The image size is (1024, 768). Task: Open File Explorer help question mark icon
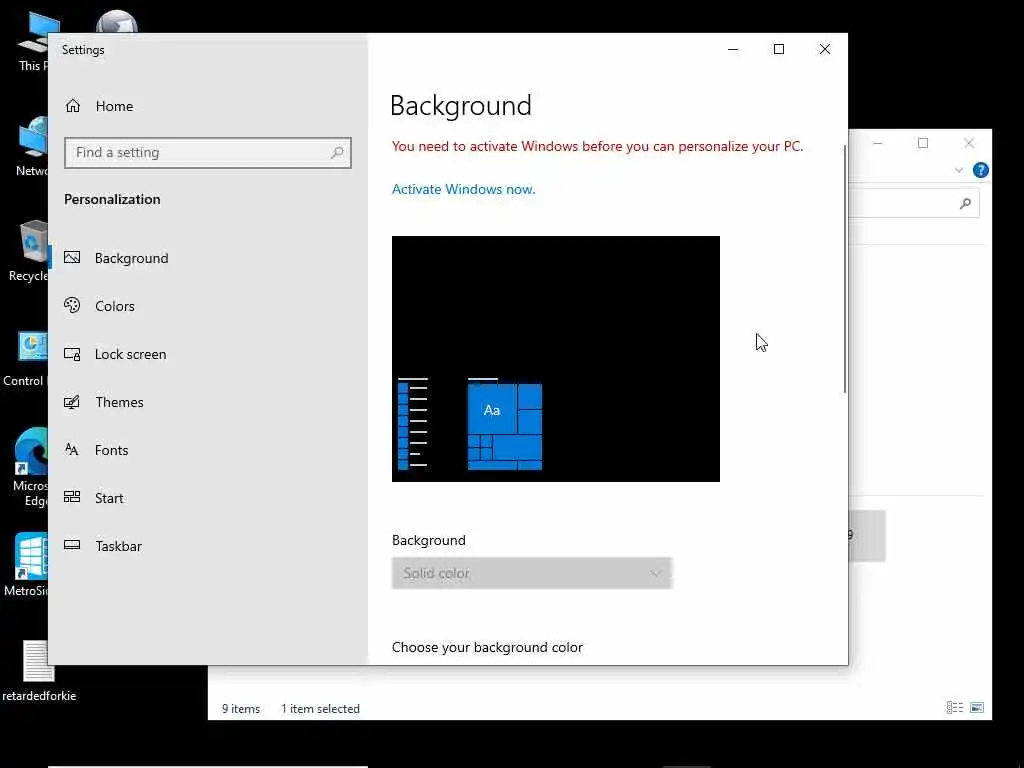(x=980, y=170)
